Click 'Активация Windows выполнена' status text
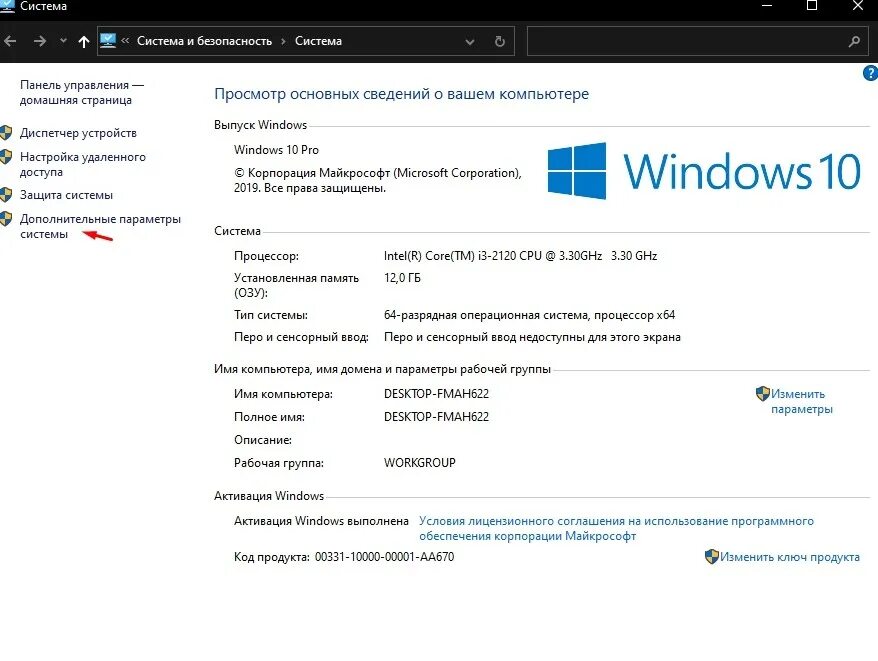878x661 pixels. [321, 521]
